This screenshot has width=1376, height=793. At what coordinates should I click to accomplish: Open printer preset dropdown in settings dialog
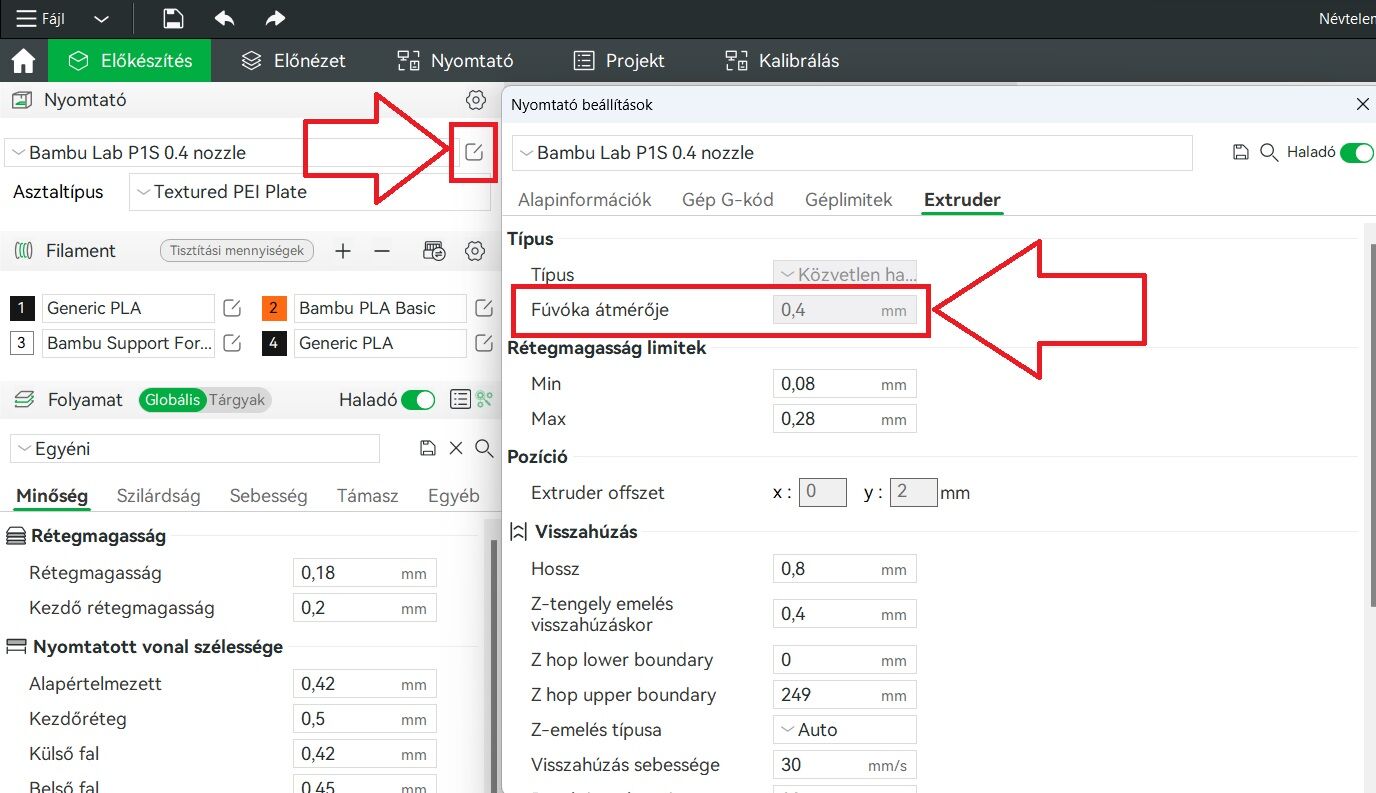(x=852, y=153)
